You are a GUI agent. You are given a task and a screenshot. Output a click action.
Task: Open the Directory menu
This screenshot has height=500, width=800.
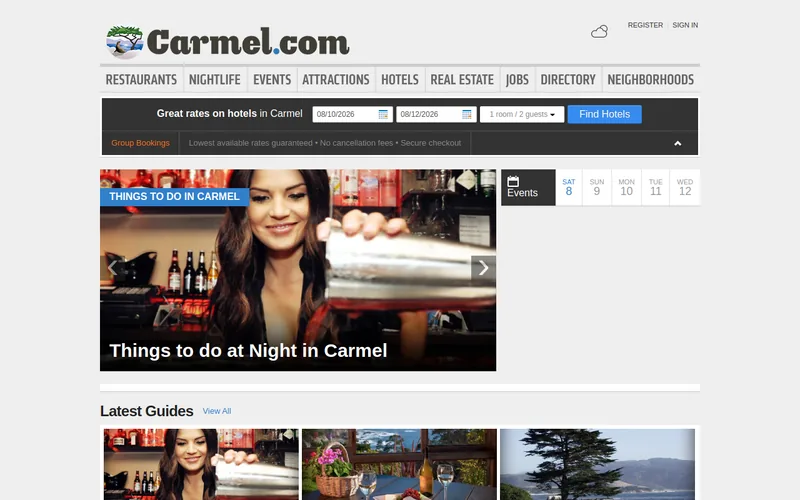tap(568, 80)
